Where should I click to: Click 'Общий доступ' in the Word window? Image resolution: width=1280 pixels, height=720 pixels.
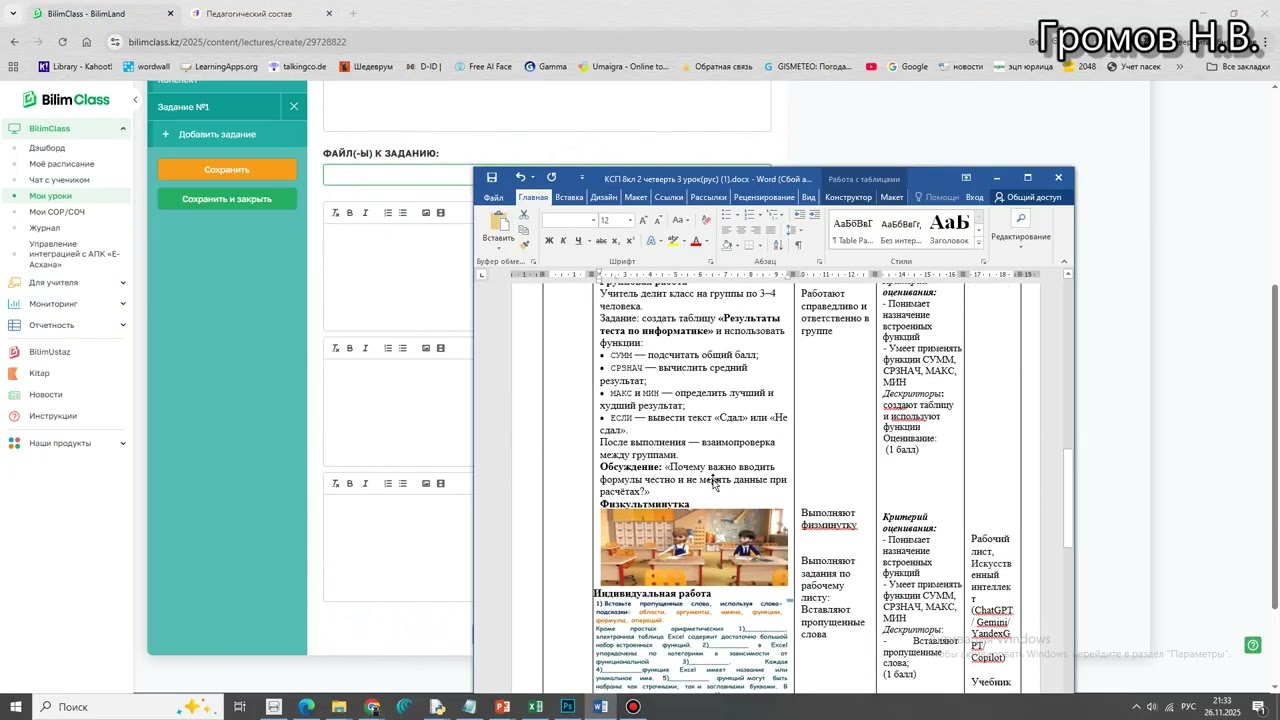[x=1027, y=197]
